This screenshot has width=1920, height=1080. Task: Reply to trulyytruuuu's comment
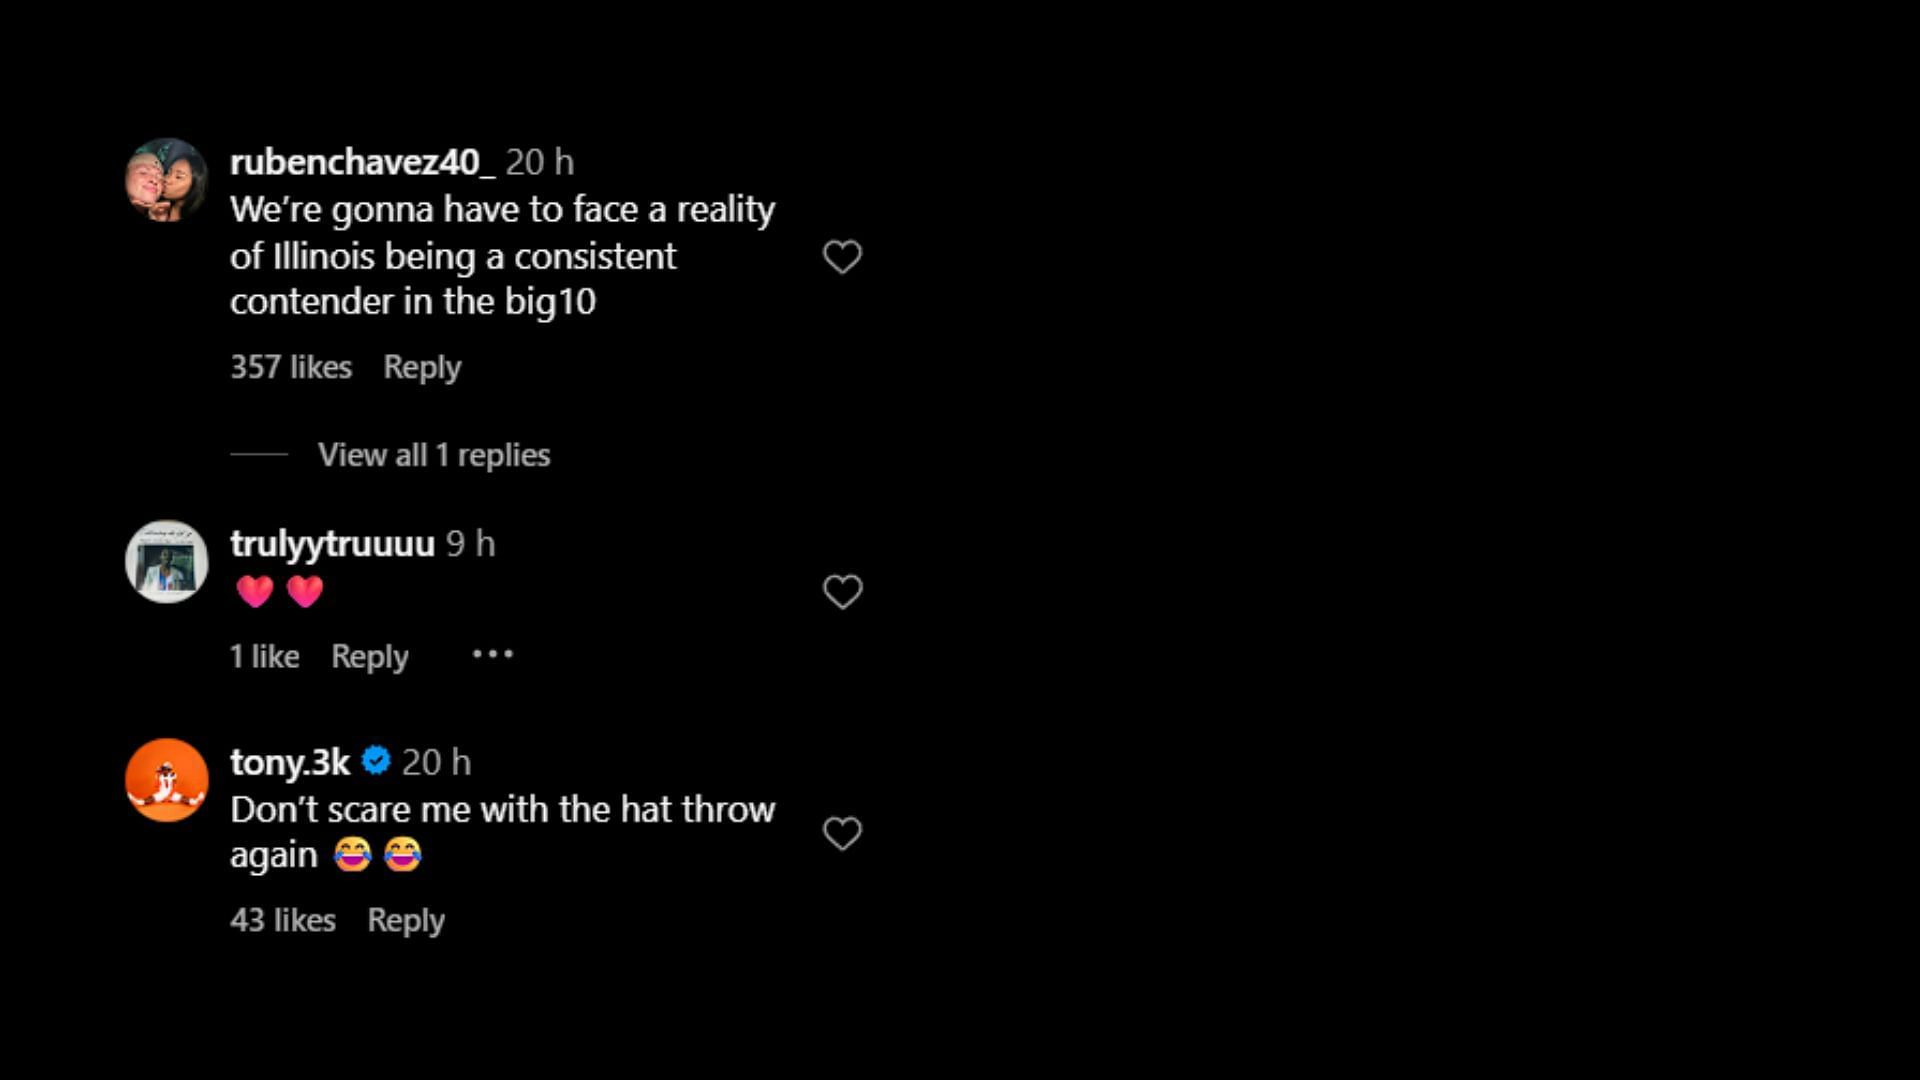click(x=370, y=656)
